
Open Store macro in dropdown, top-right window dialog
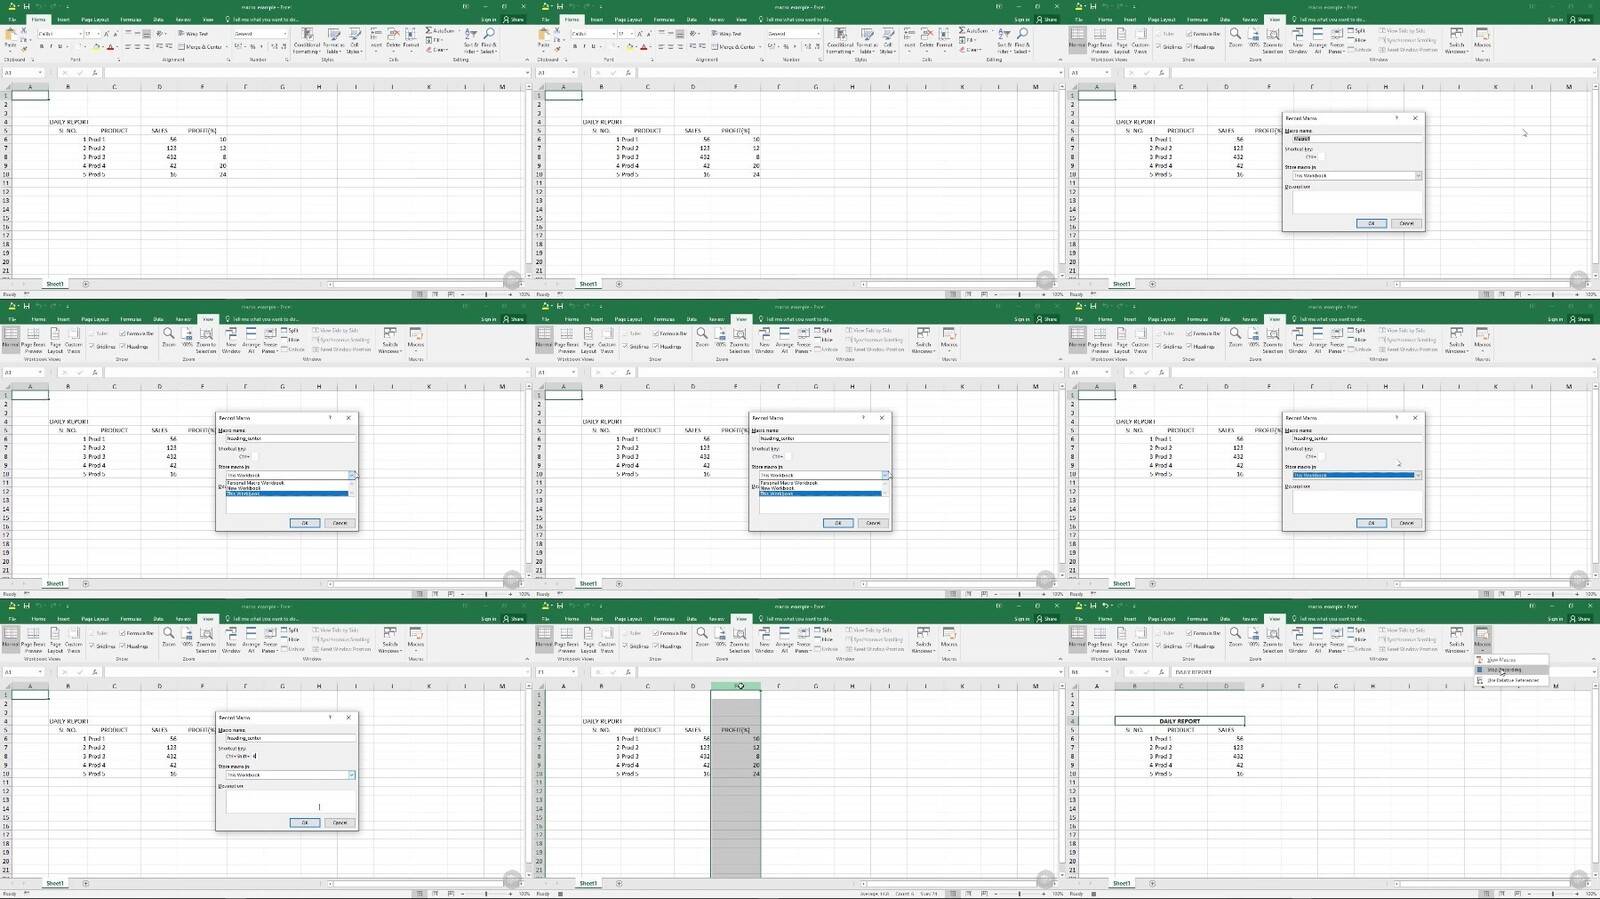click(1418, 176)
